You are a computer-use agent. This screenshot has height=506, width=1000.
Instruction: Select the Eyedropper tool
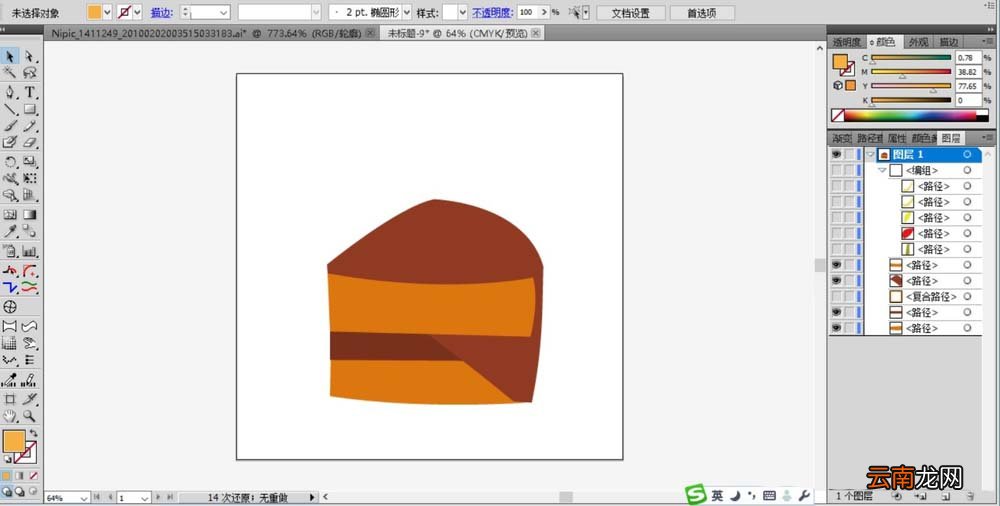(10, 231)
